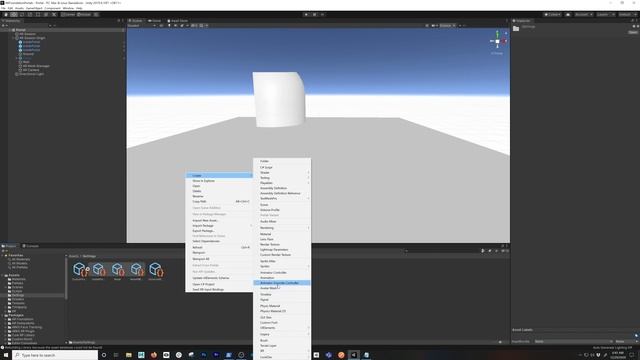Choose Physic Material in Create submenu
The image size is (640, 360).
(x=282, y=306)
